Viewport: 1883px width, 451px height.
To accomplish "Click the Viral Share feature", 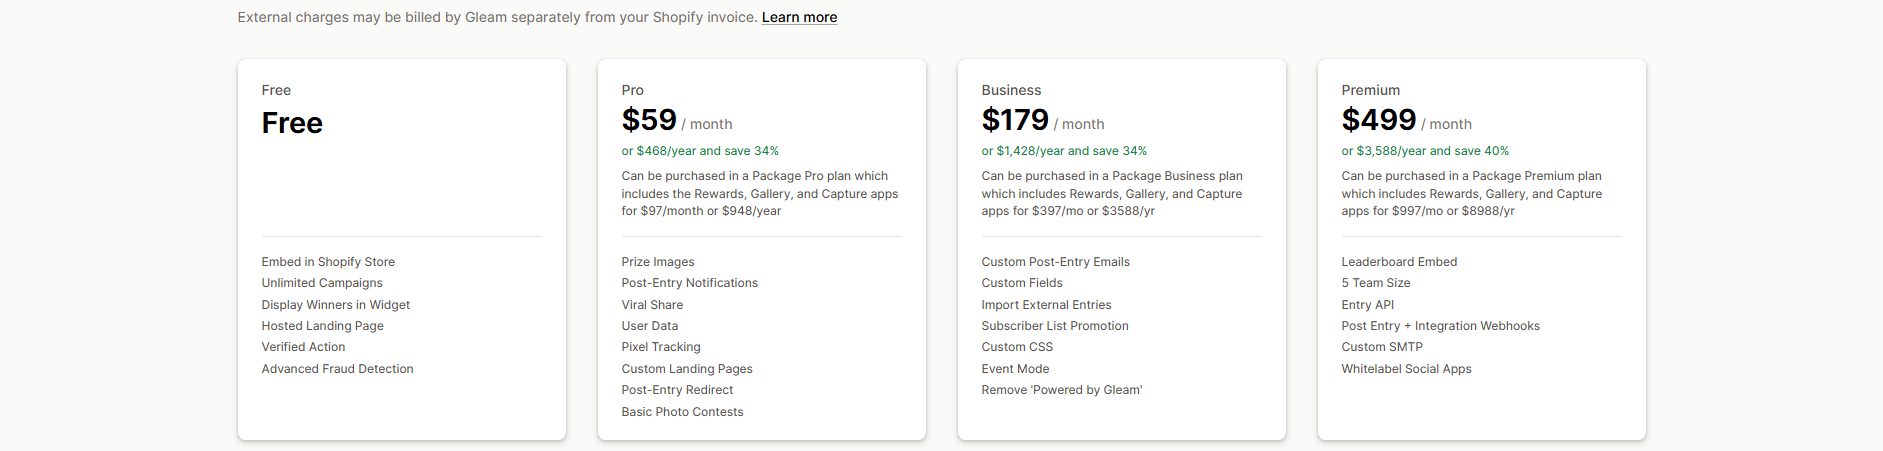I will click(652, 305).
